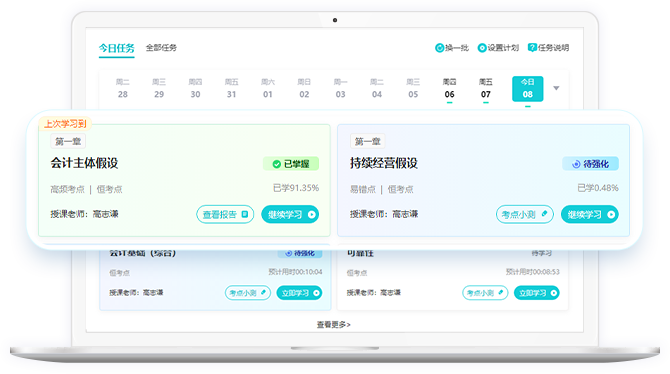Click the 任务说明 help icon

(x=532, y=47)
